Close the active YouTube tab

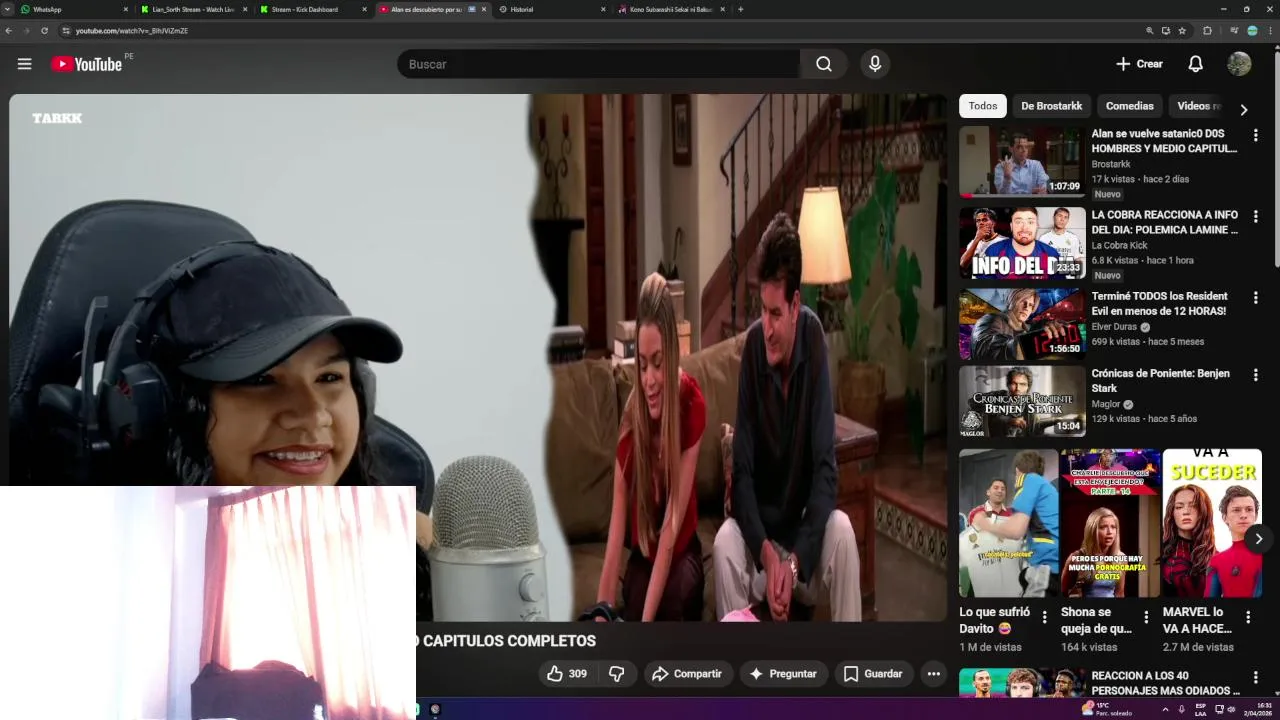[484, 9]
